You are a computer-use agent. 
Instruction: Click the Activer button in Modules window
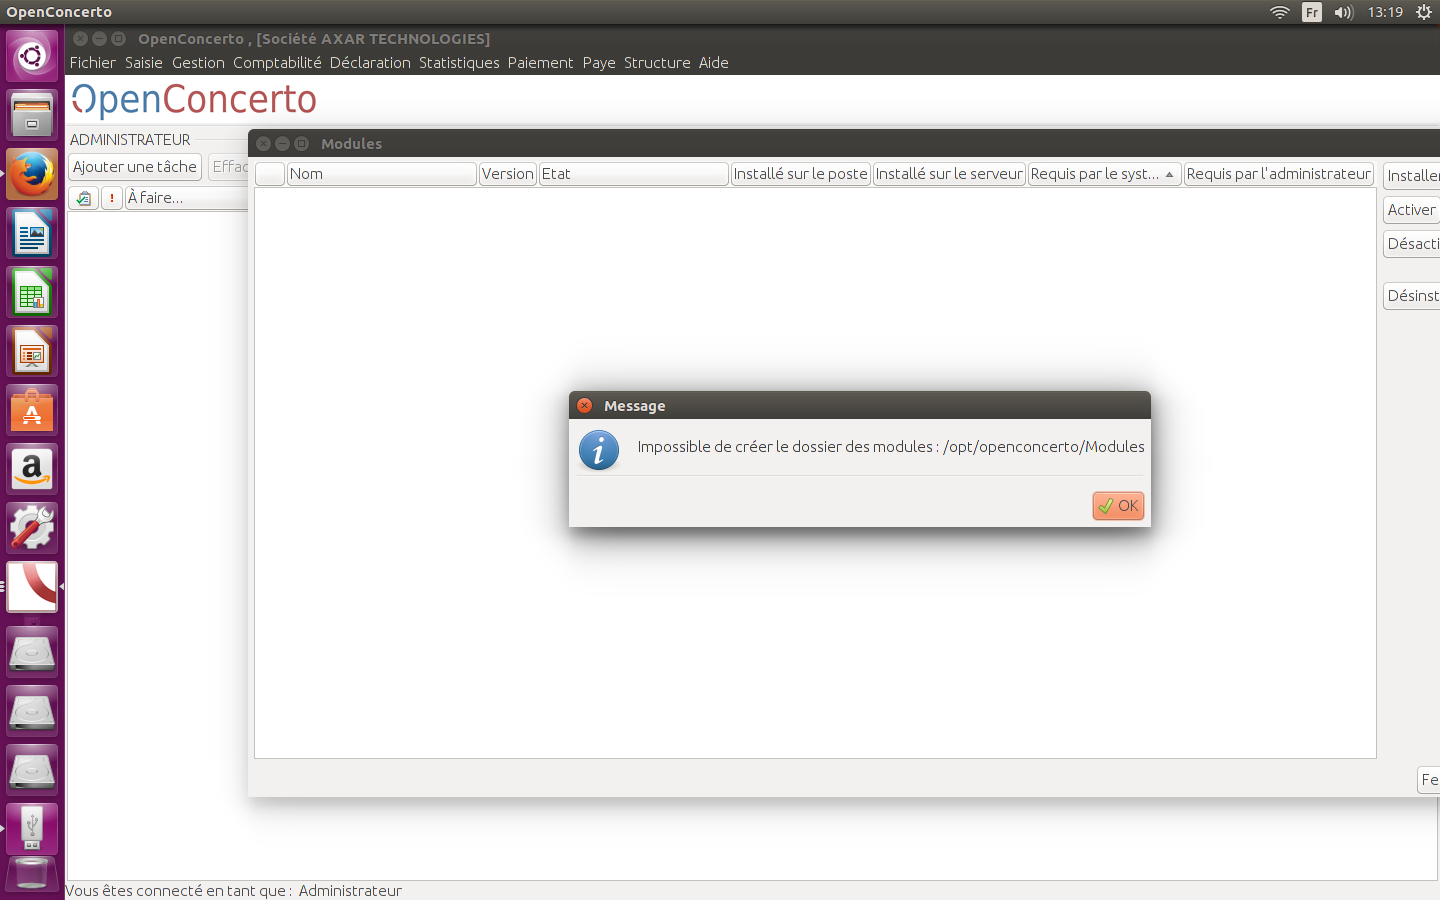[1412, 210]
